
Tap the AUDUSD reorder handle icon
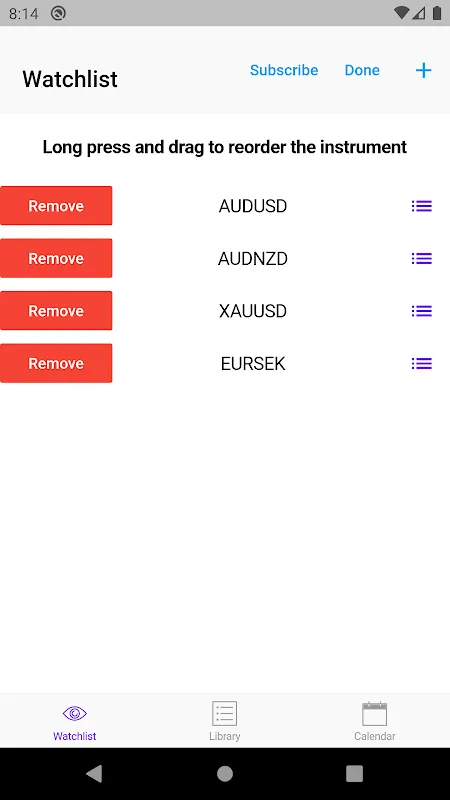[x=421, y=206]
